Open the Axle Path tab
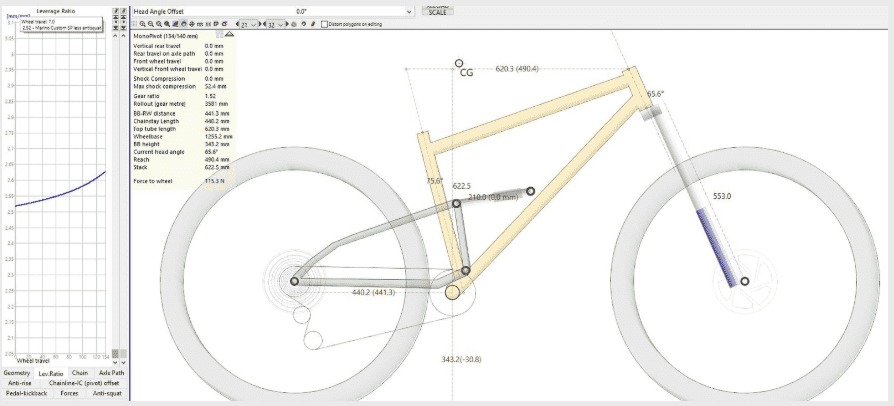Image resolution: width=894 pixels, height=406 pixels. pos(111,373)
